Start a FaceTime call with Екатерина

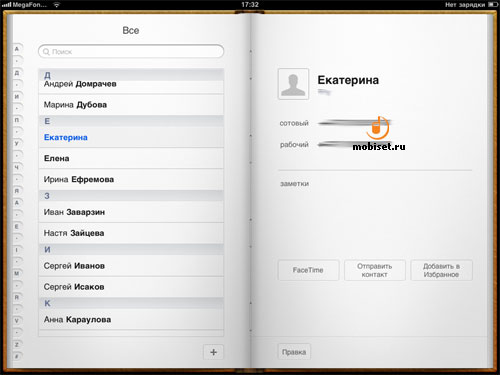click(x=308, y=270)
